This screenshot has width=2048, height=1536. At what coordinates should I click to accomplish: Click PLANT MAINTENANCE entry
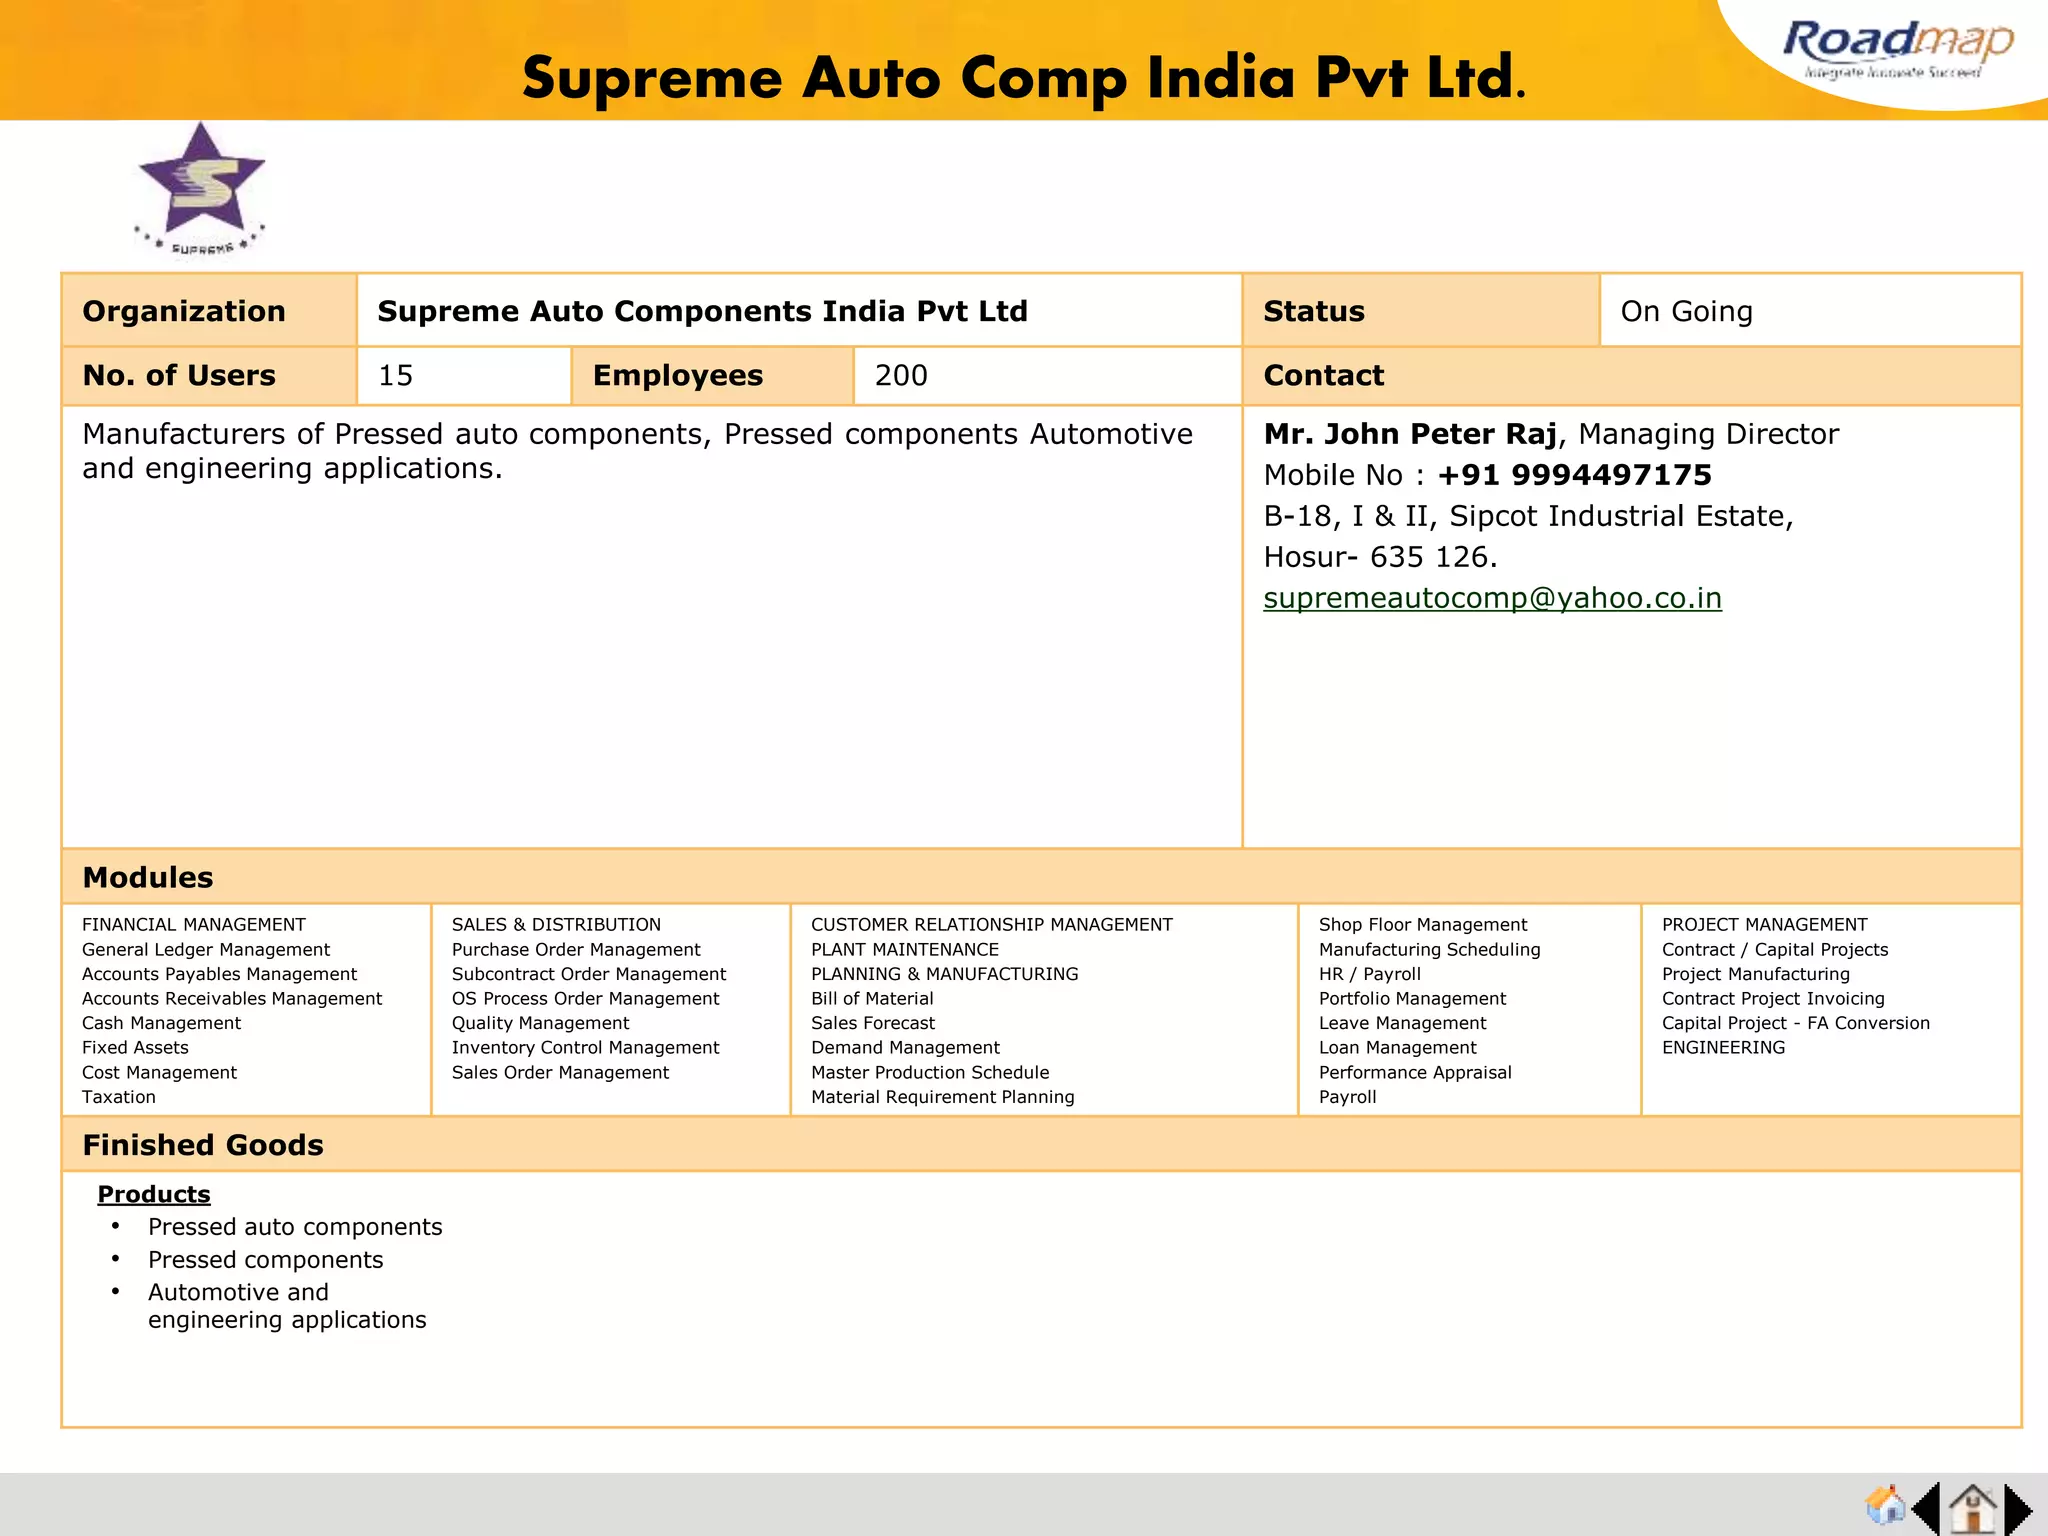tap(905, 949)
